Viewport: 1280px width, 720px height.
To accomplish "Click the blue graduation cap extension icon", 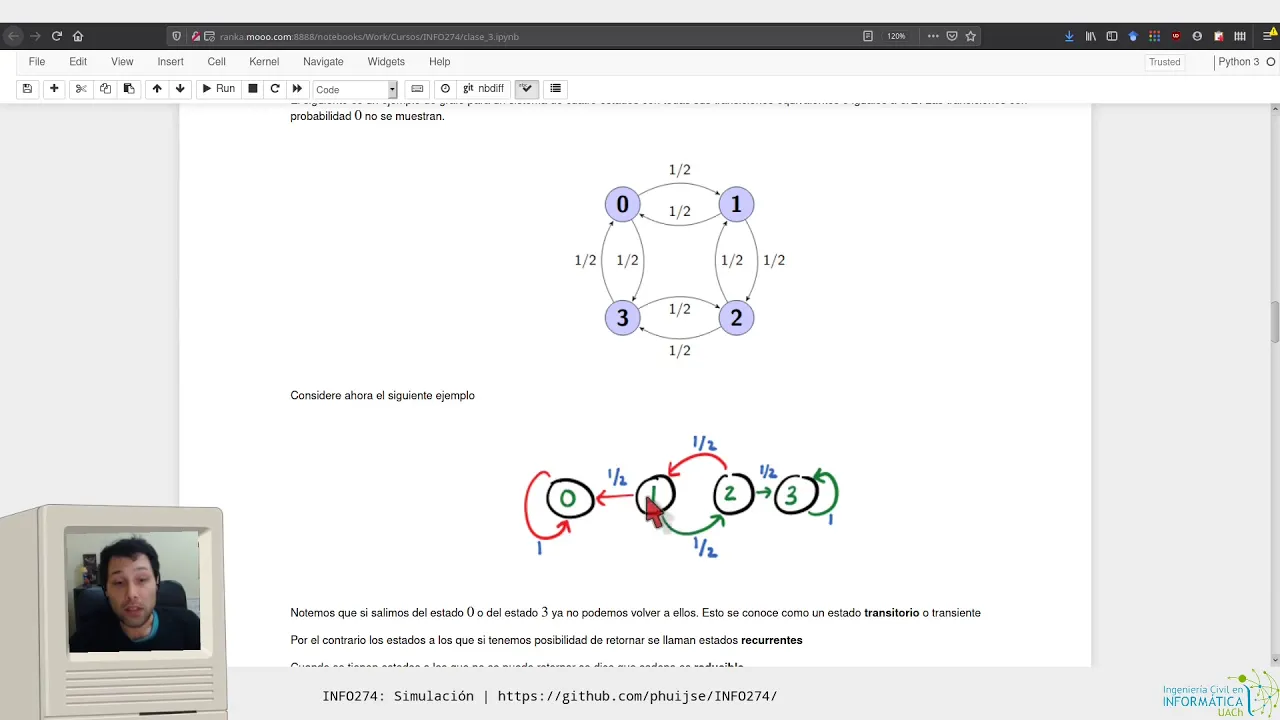I will (1133, 36).
